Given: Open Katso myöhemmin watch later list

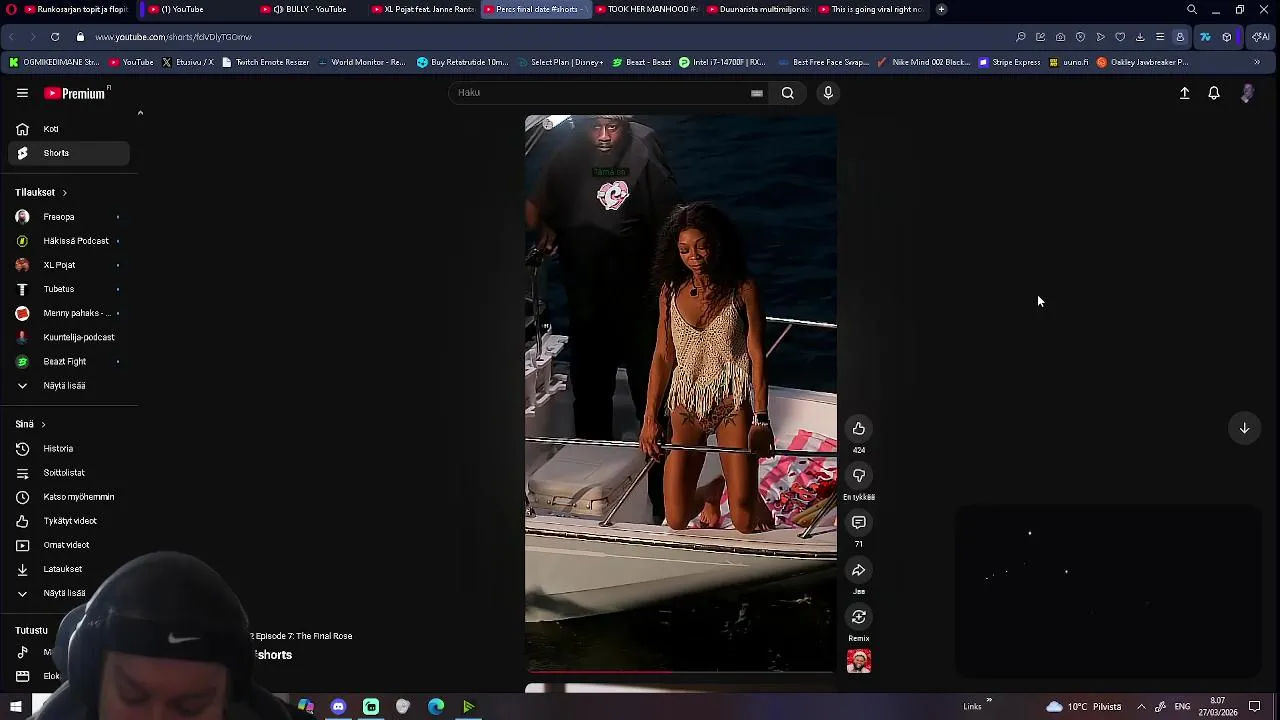Looking at the screenshot, I should [x=69, y=497].
